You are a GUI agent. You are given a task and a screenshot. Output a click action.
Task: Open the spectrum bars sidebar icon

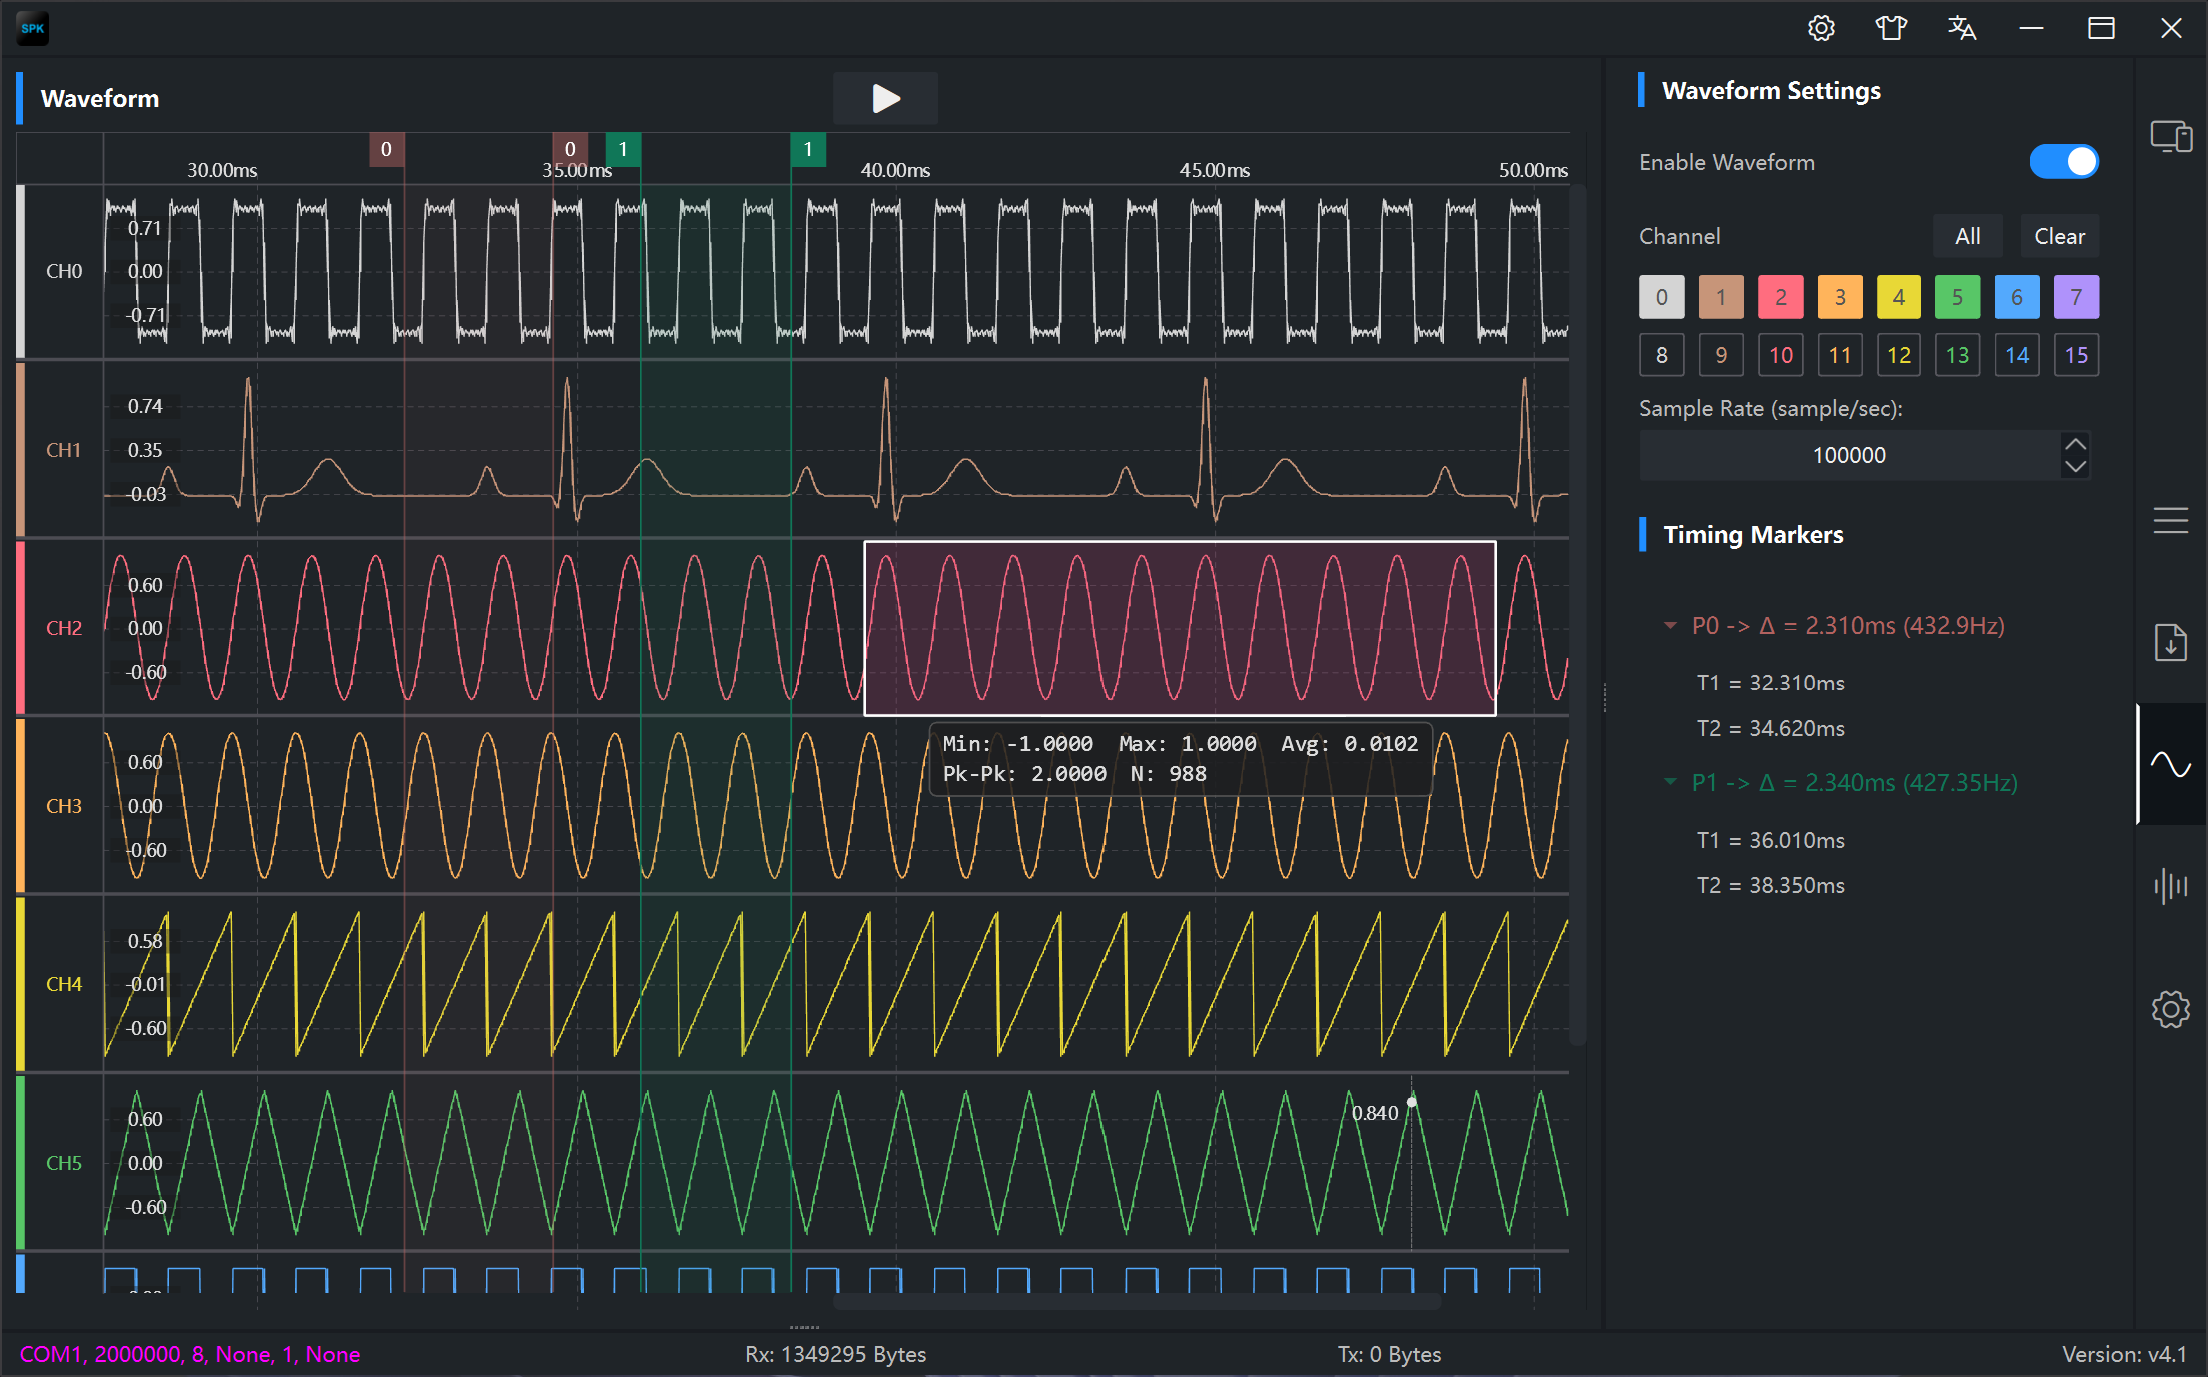(x=2171, y=886)
